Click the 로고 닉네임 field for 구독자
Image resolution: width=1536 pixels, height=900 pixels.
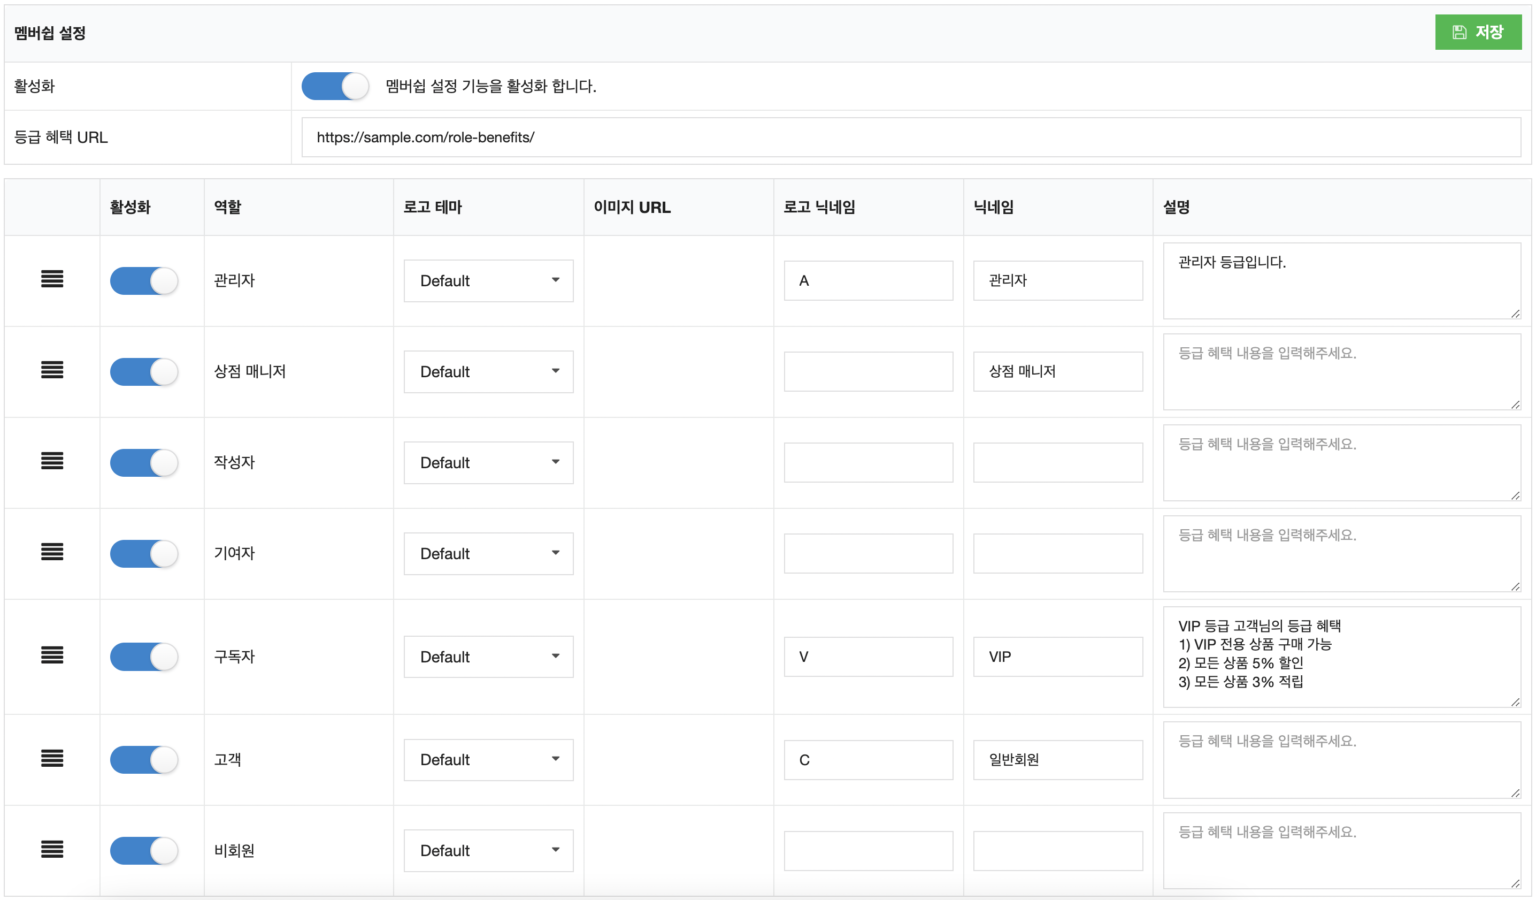[x=868, y=657]
